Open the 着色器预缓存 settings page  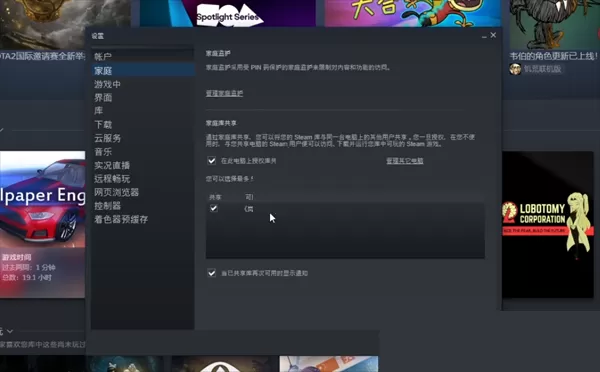pos(142,219)
